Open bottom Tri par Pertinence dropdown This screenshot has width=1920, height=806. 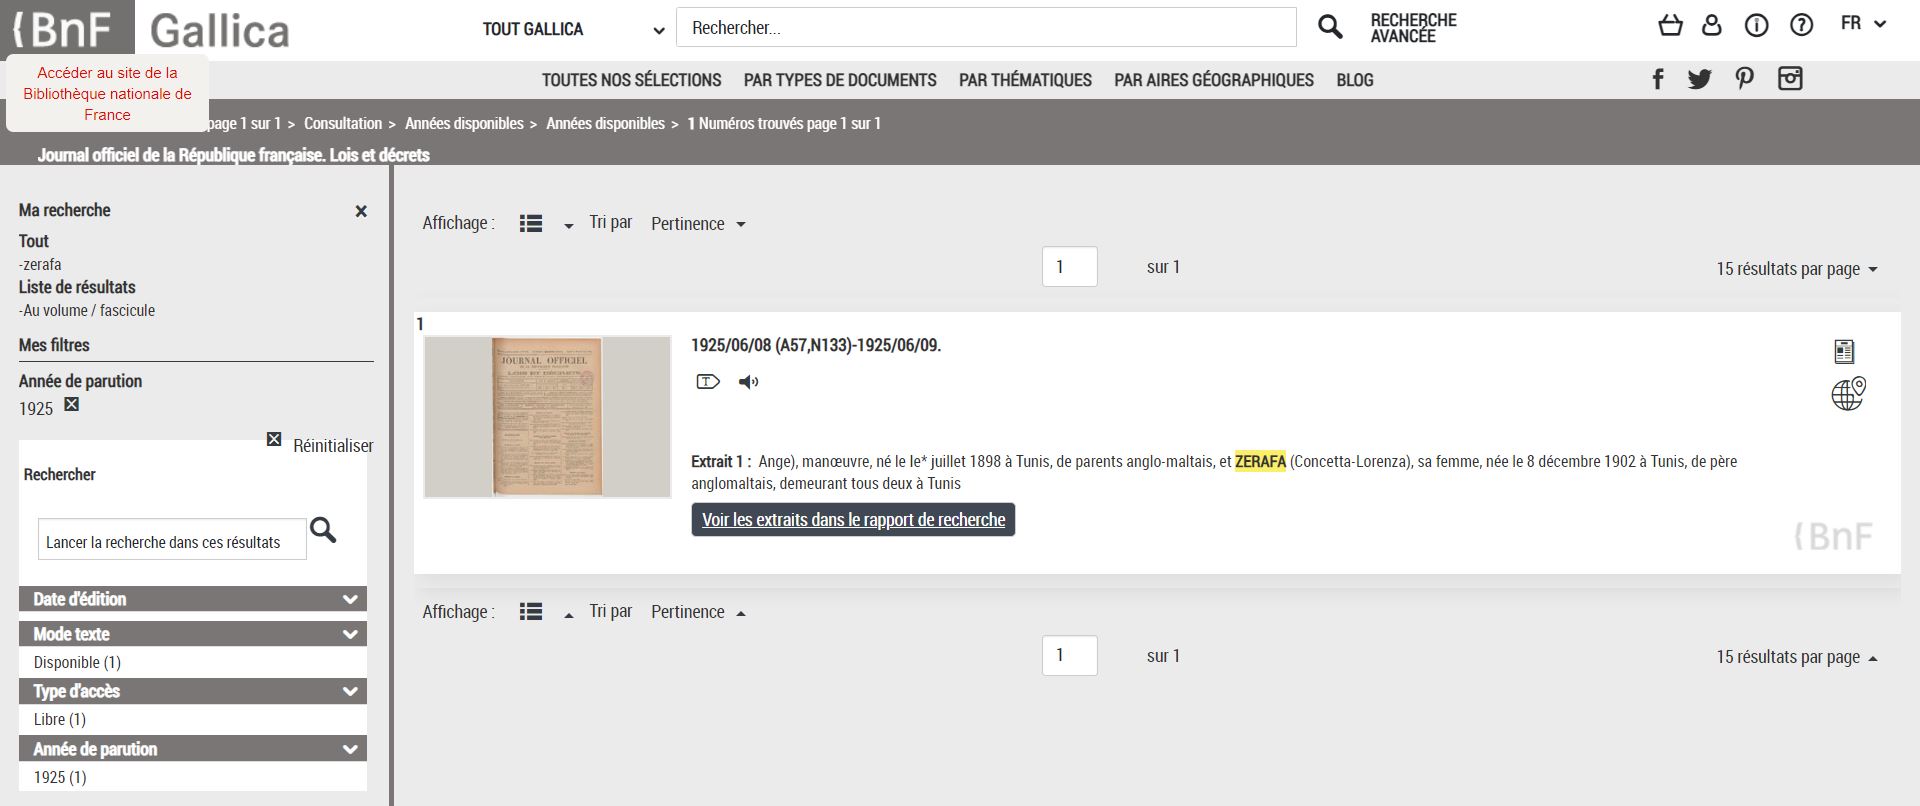pyautogui.click(x=698, y=612)
